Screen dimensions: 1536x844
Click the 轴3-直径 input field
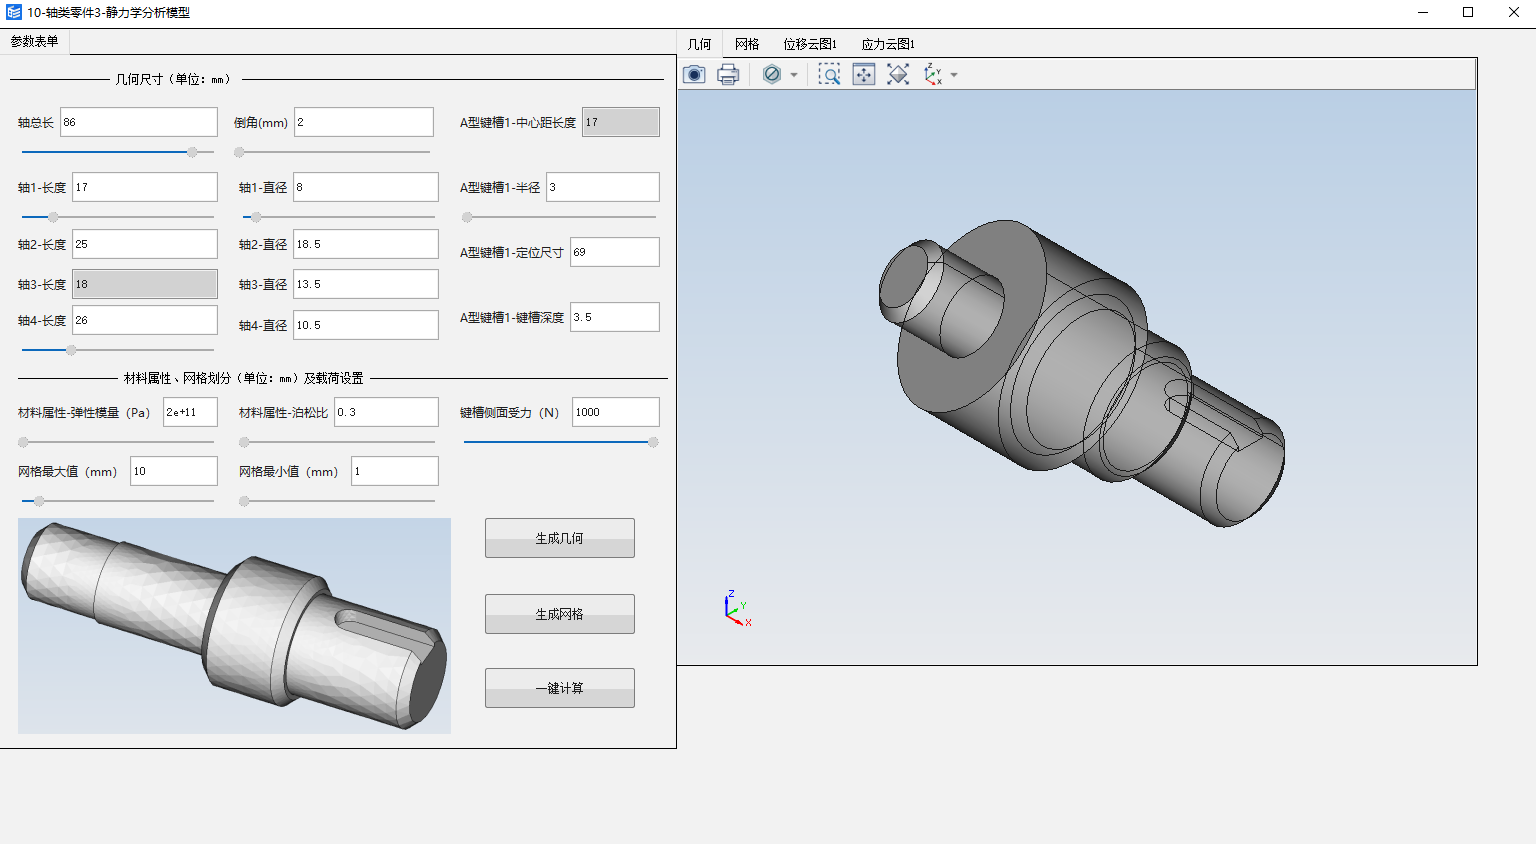coord(366,284)
